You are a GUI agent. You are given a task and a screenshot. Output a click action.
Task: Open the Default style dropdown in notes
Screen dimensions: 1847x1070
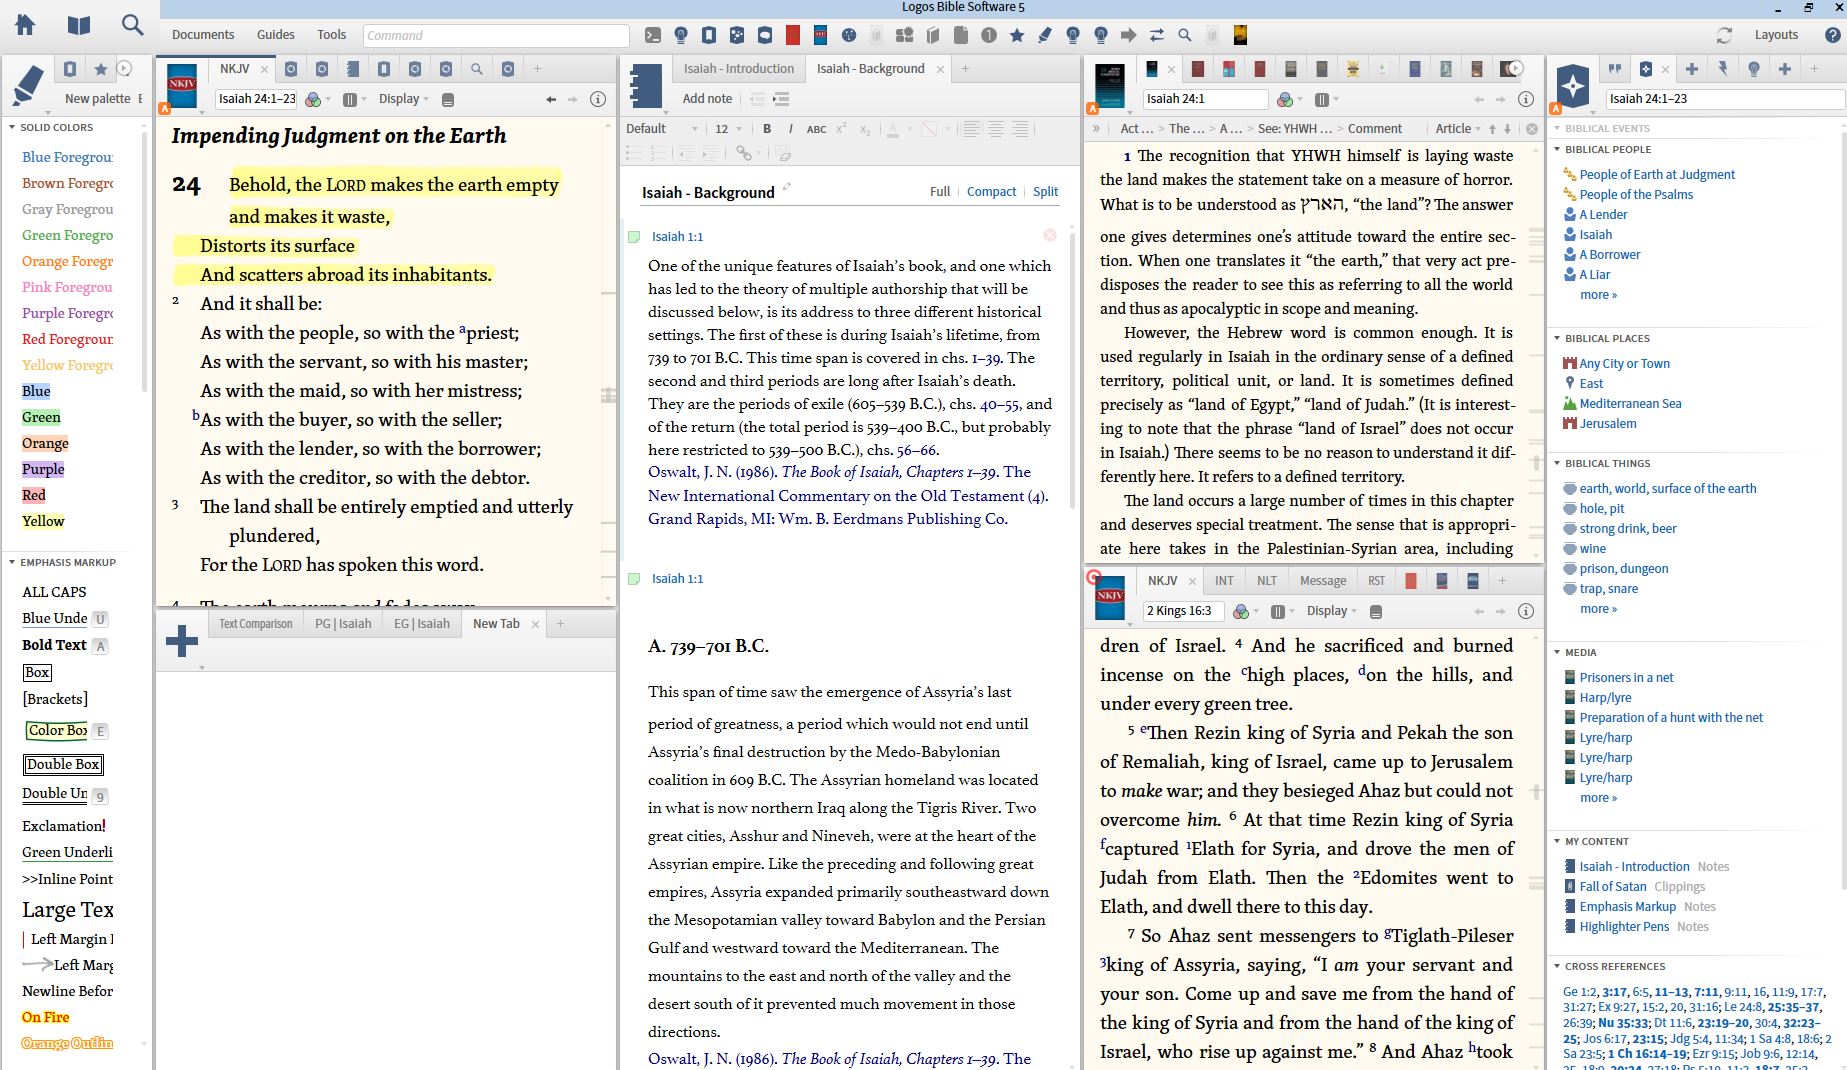point(662,129)
